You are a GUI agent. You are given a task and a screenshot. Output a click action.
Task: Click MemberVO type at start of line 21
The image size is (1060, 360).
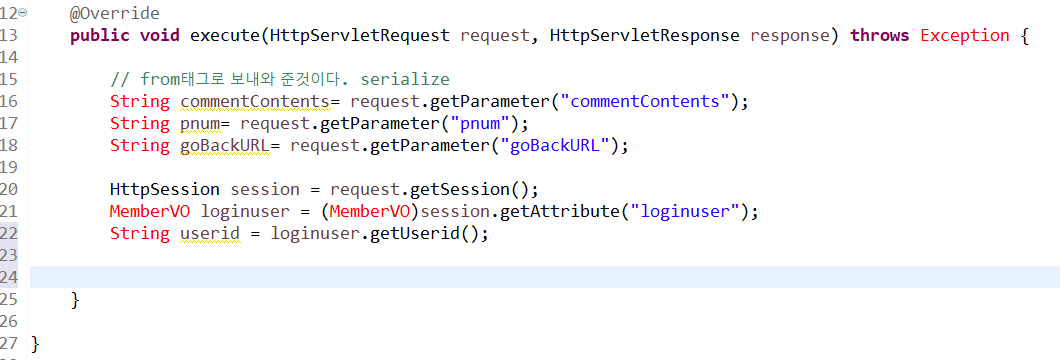(150, 211)
